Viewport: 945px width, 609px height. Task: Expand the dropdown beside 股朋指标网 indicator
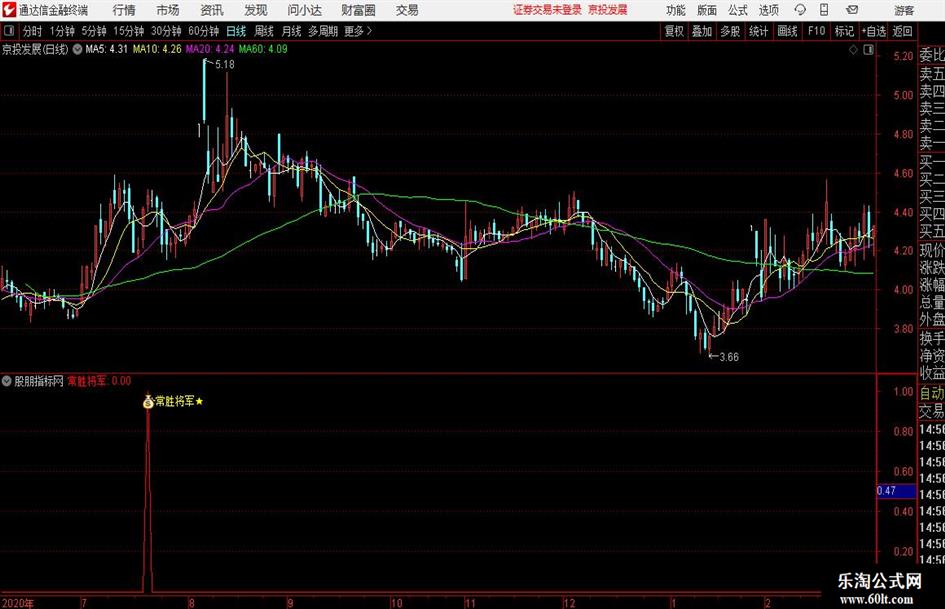pyautogui.click(x=7, y=381)
